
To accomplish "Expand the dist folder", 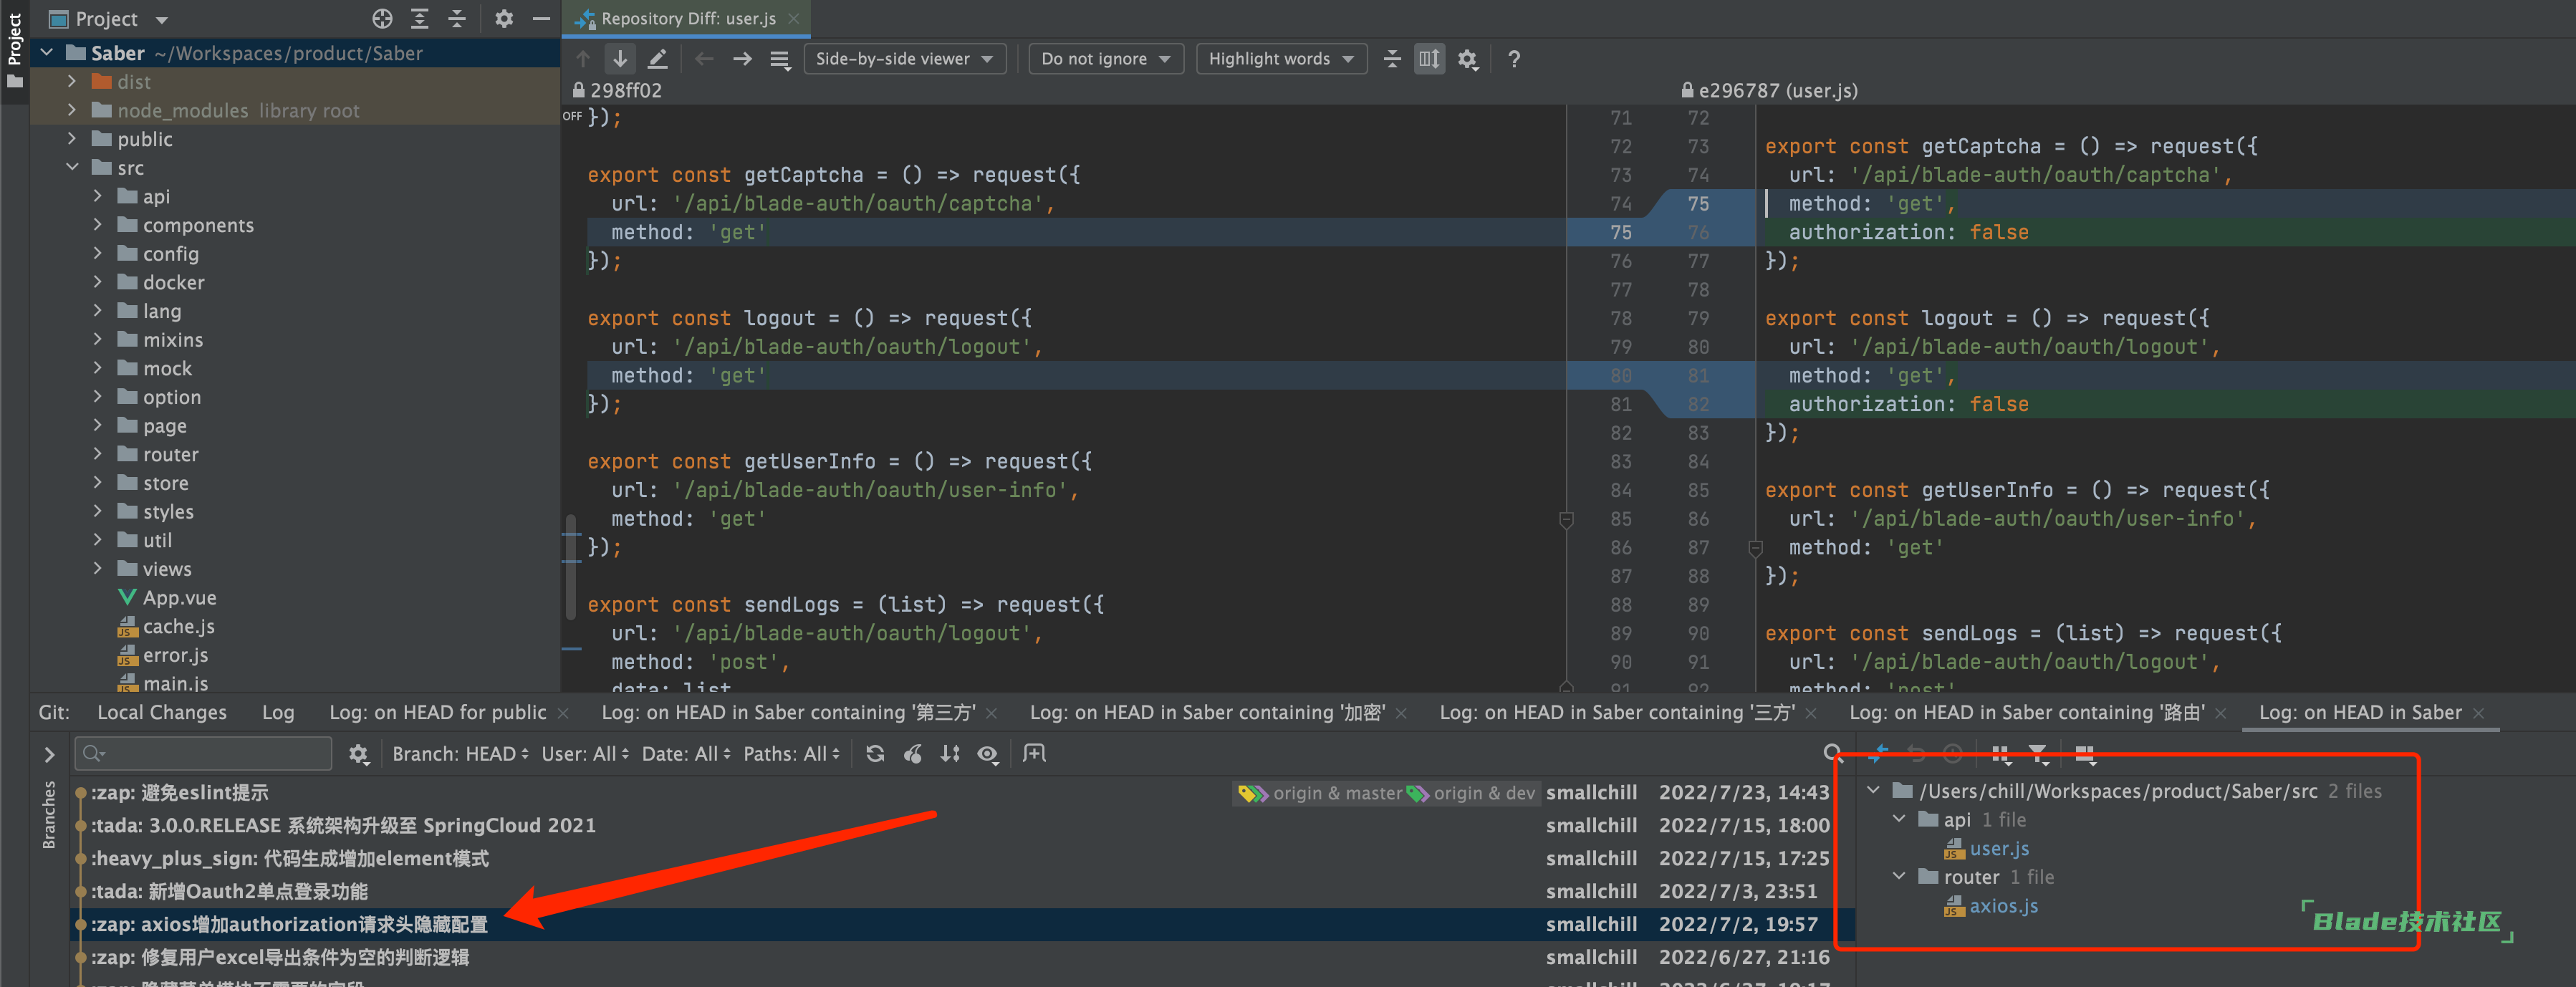I will pyautogui.click(x=72, y=81).
